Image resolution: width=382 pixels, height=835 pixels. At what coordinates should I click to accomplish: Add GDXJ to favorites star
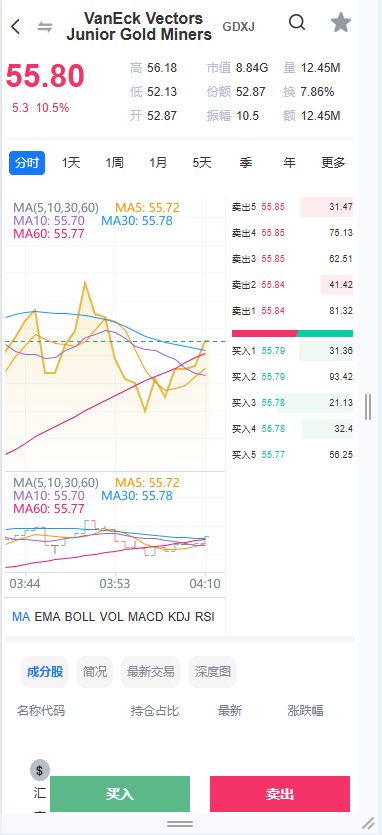click(x=341, y=22)
